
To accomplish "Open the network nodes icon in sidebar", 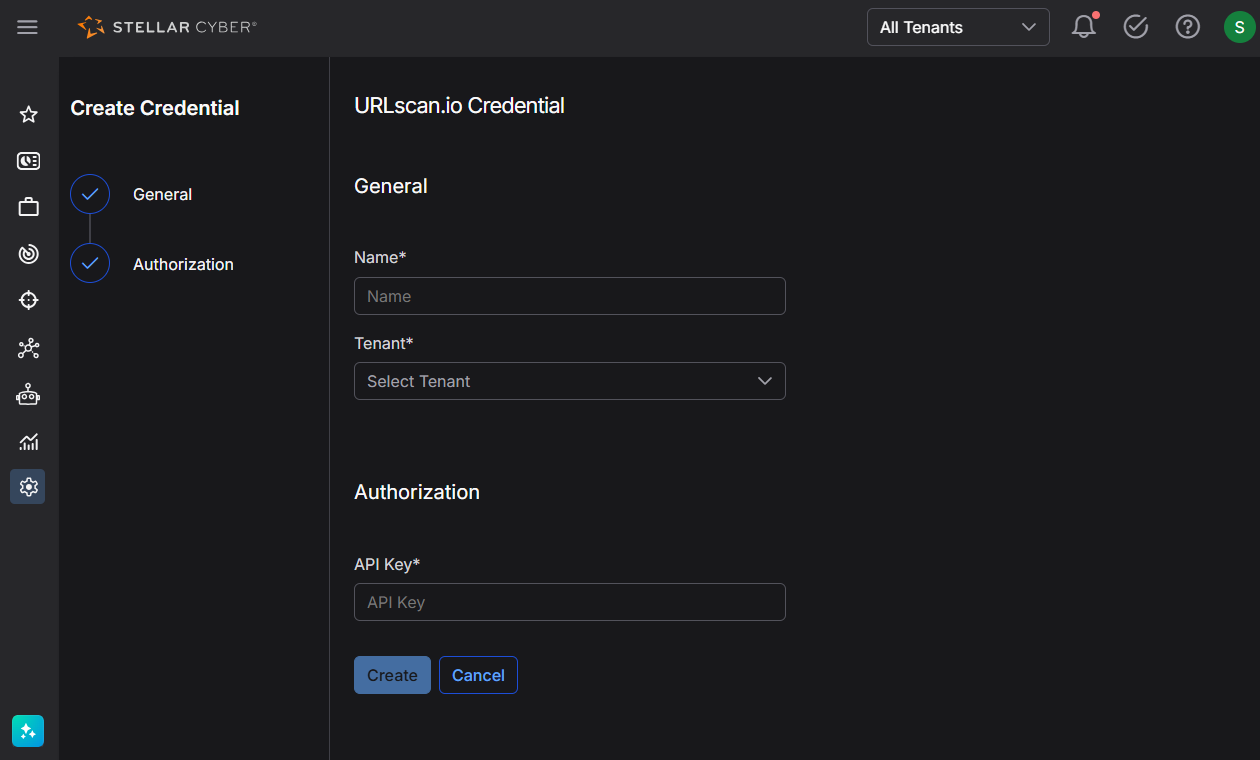I will click(x=28, y=348).
